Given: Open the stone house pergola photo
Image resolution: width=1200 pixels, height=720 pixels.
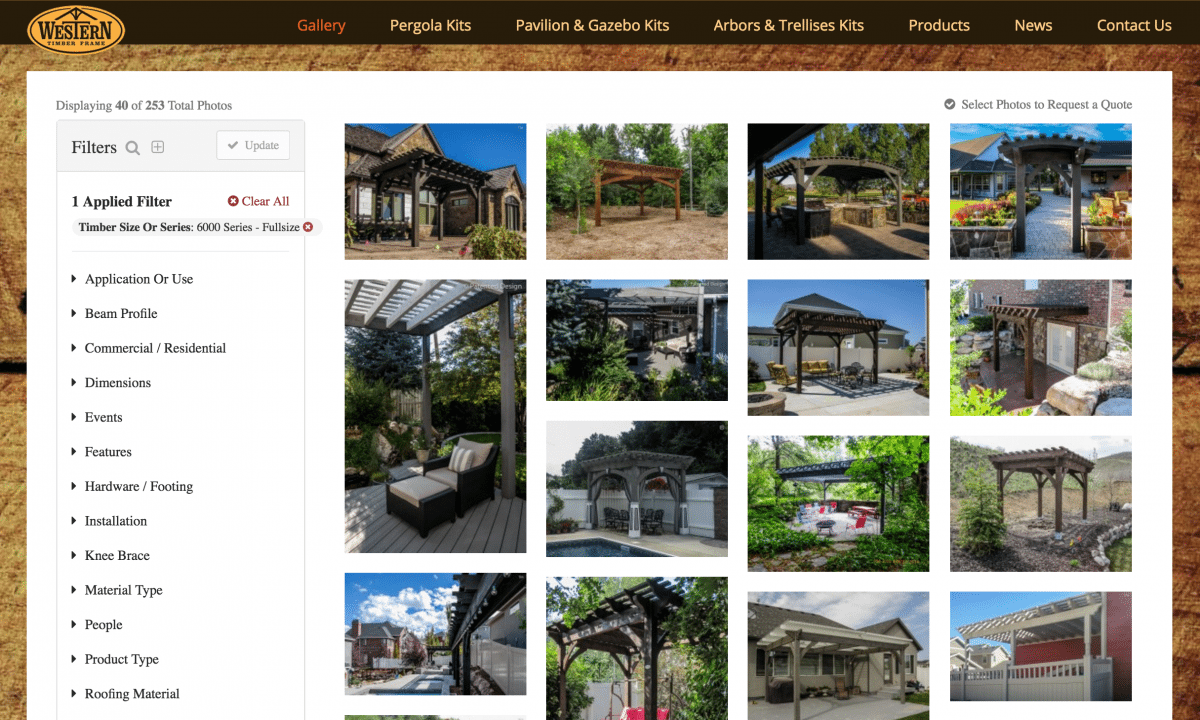Looking at the screenshot, I should 435,192.
